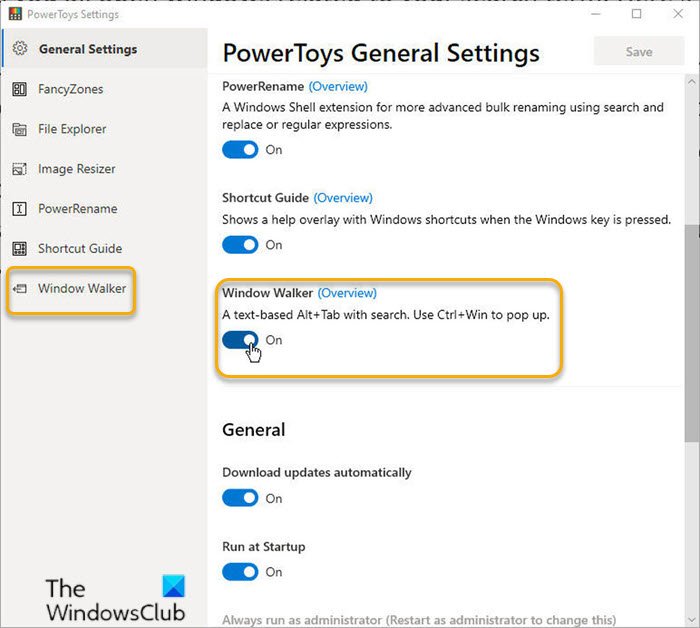
Task: Click the PowerRename sidebar icon
Action: [x=19, y=208]
